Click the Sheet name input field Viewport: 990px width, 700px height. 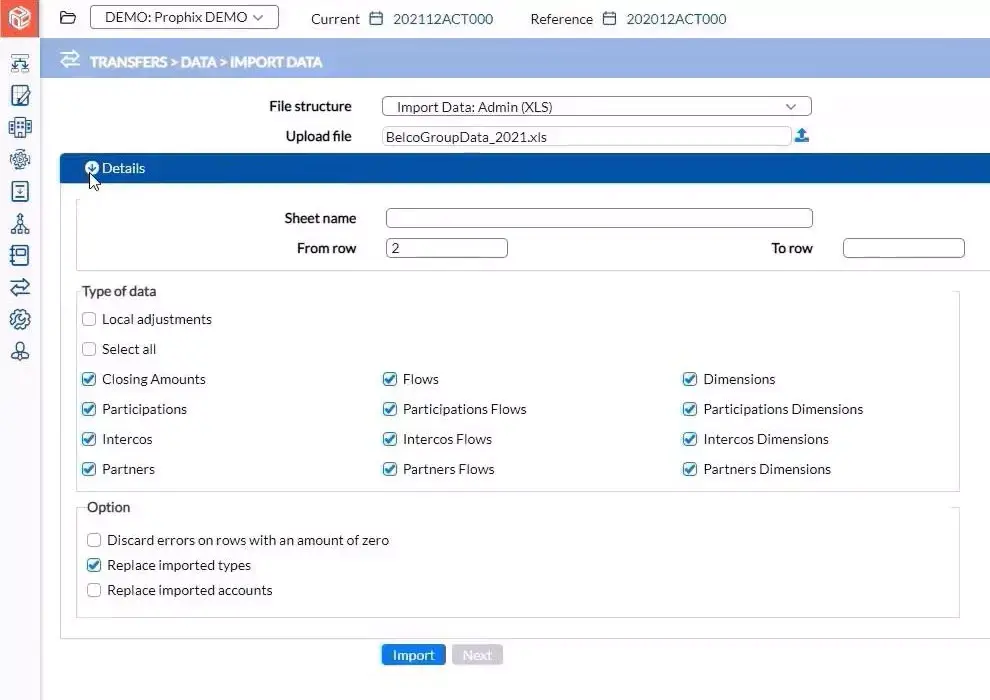click(599, 218)
